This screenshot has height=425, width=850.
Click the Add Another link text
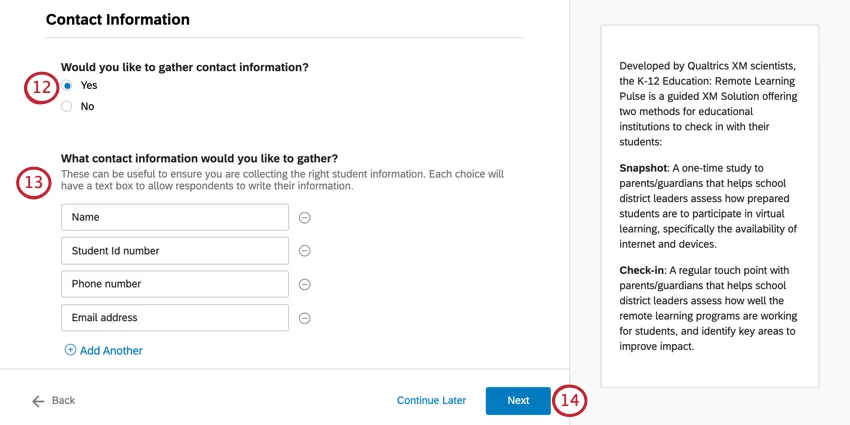click(111, 351)
